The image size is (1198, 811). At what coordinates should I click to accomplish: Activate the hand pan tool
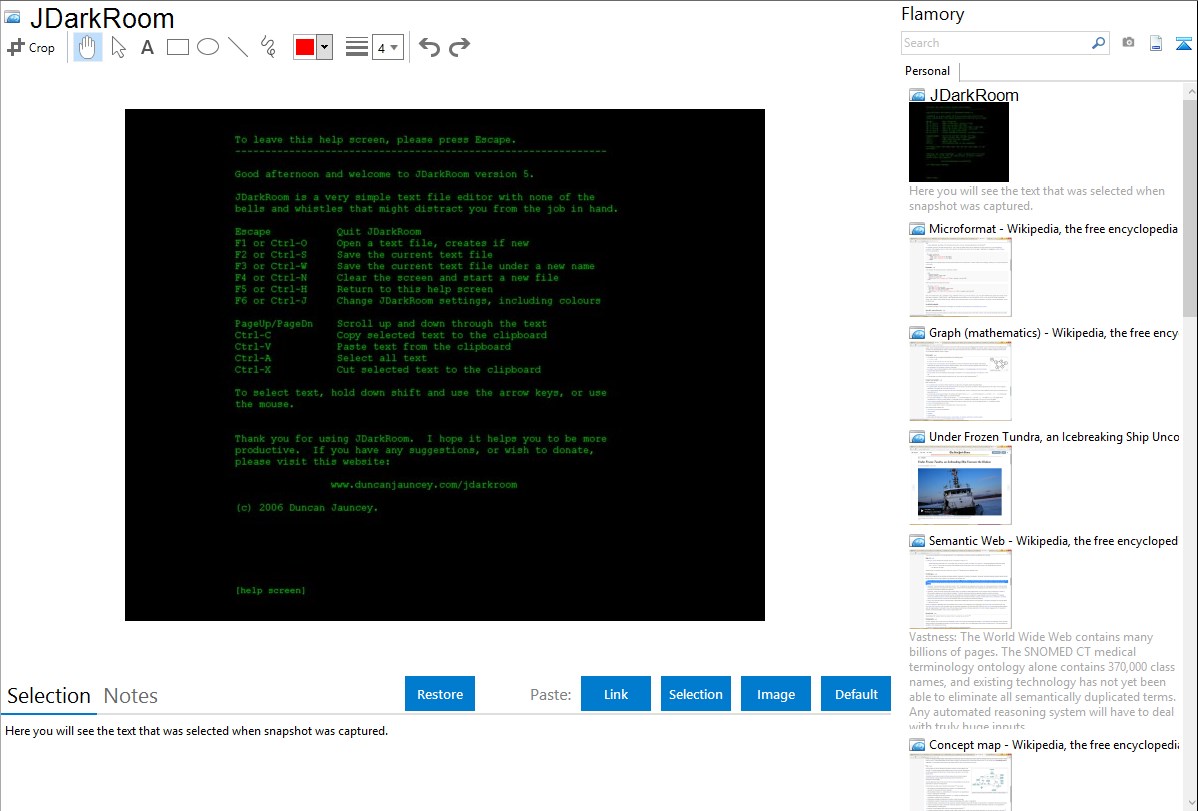pos(88,47)
